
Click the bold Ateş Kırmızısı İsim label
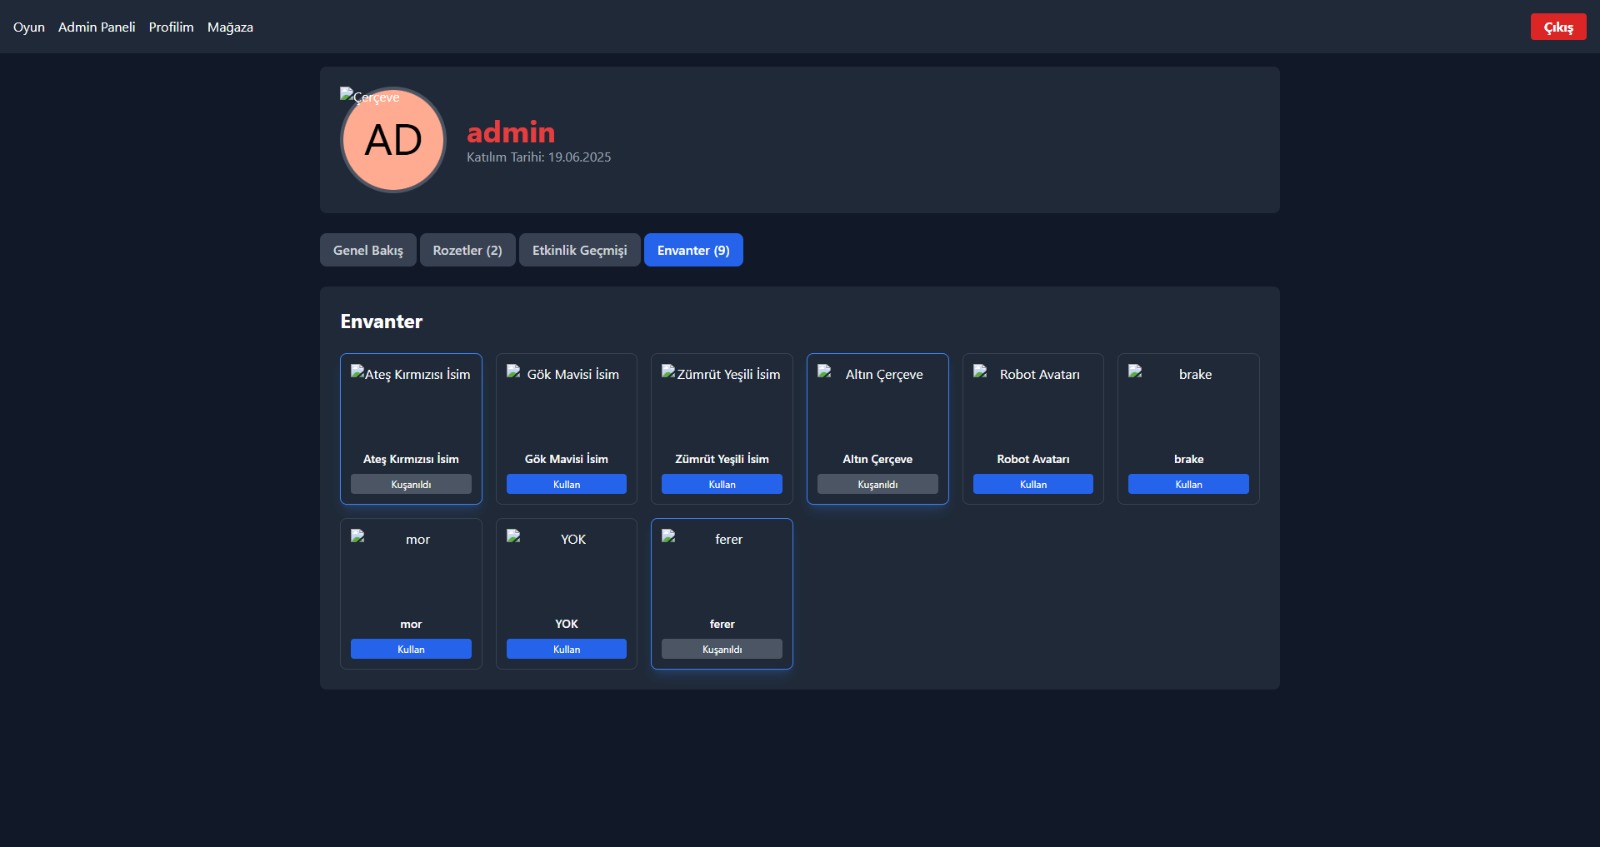[411, 459]
